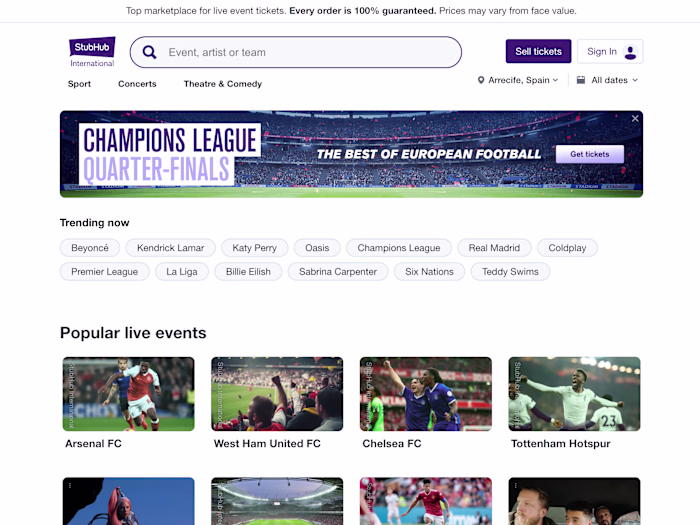Open the Sport menu
This screenshot has width=700, height=525.
pyautogui.click(x=79, y=84)
